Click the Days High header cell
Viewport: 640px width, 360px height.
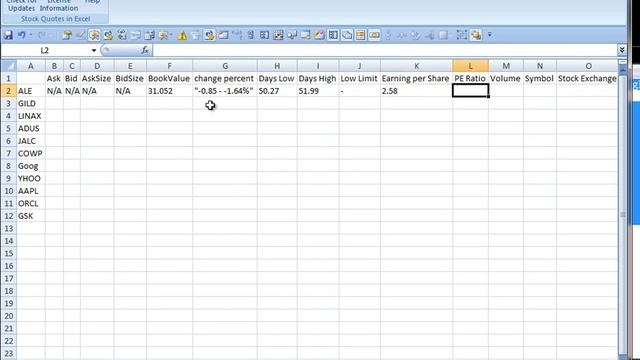tap(318, 78)
